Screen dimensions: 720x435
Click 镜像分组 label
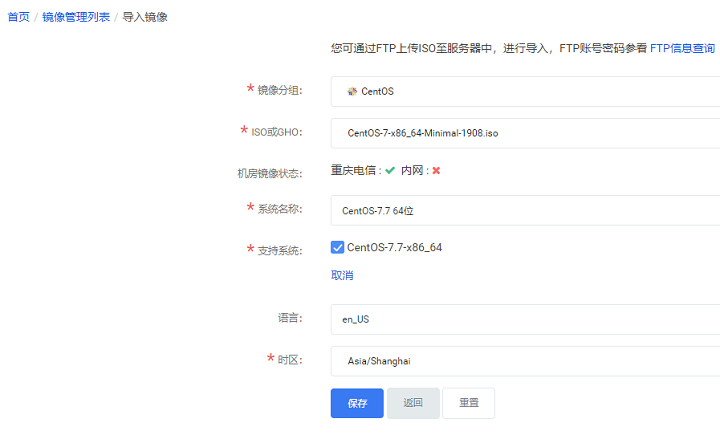(280, 90)
